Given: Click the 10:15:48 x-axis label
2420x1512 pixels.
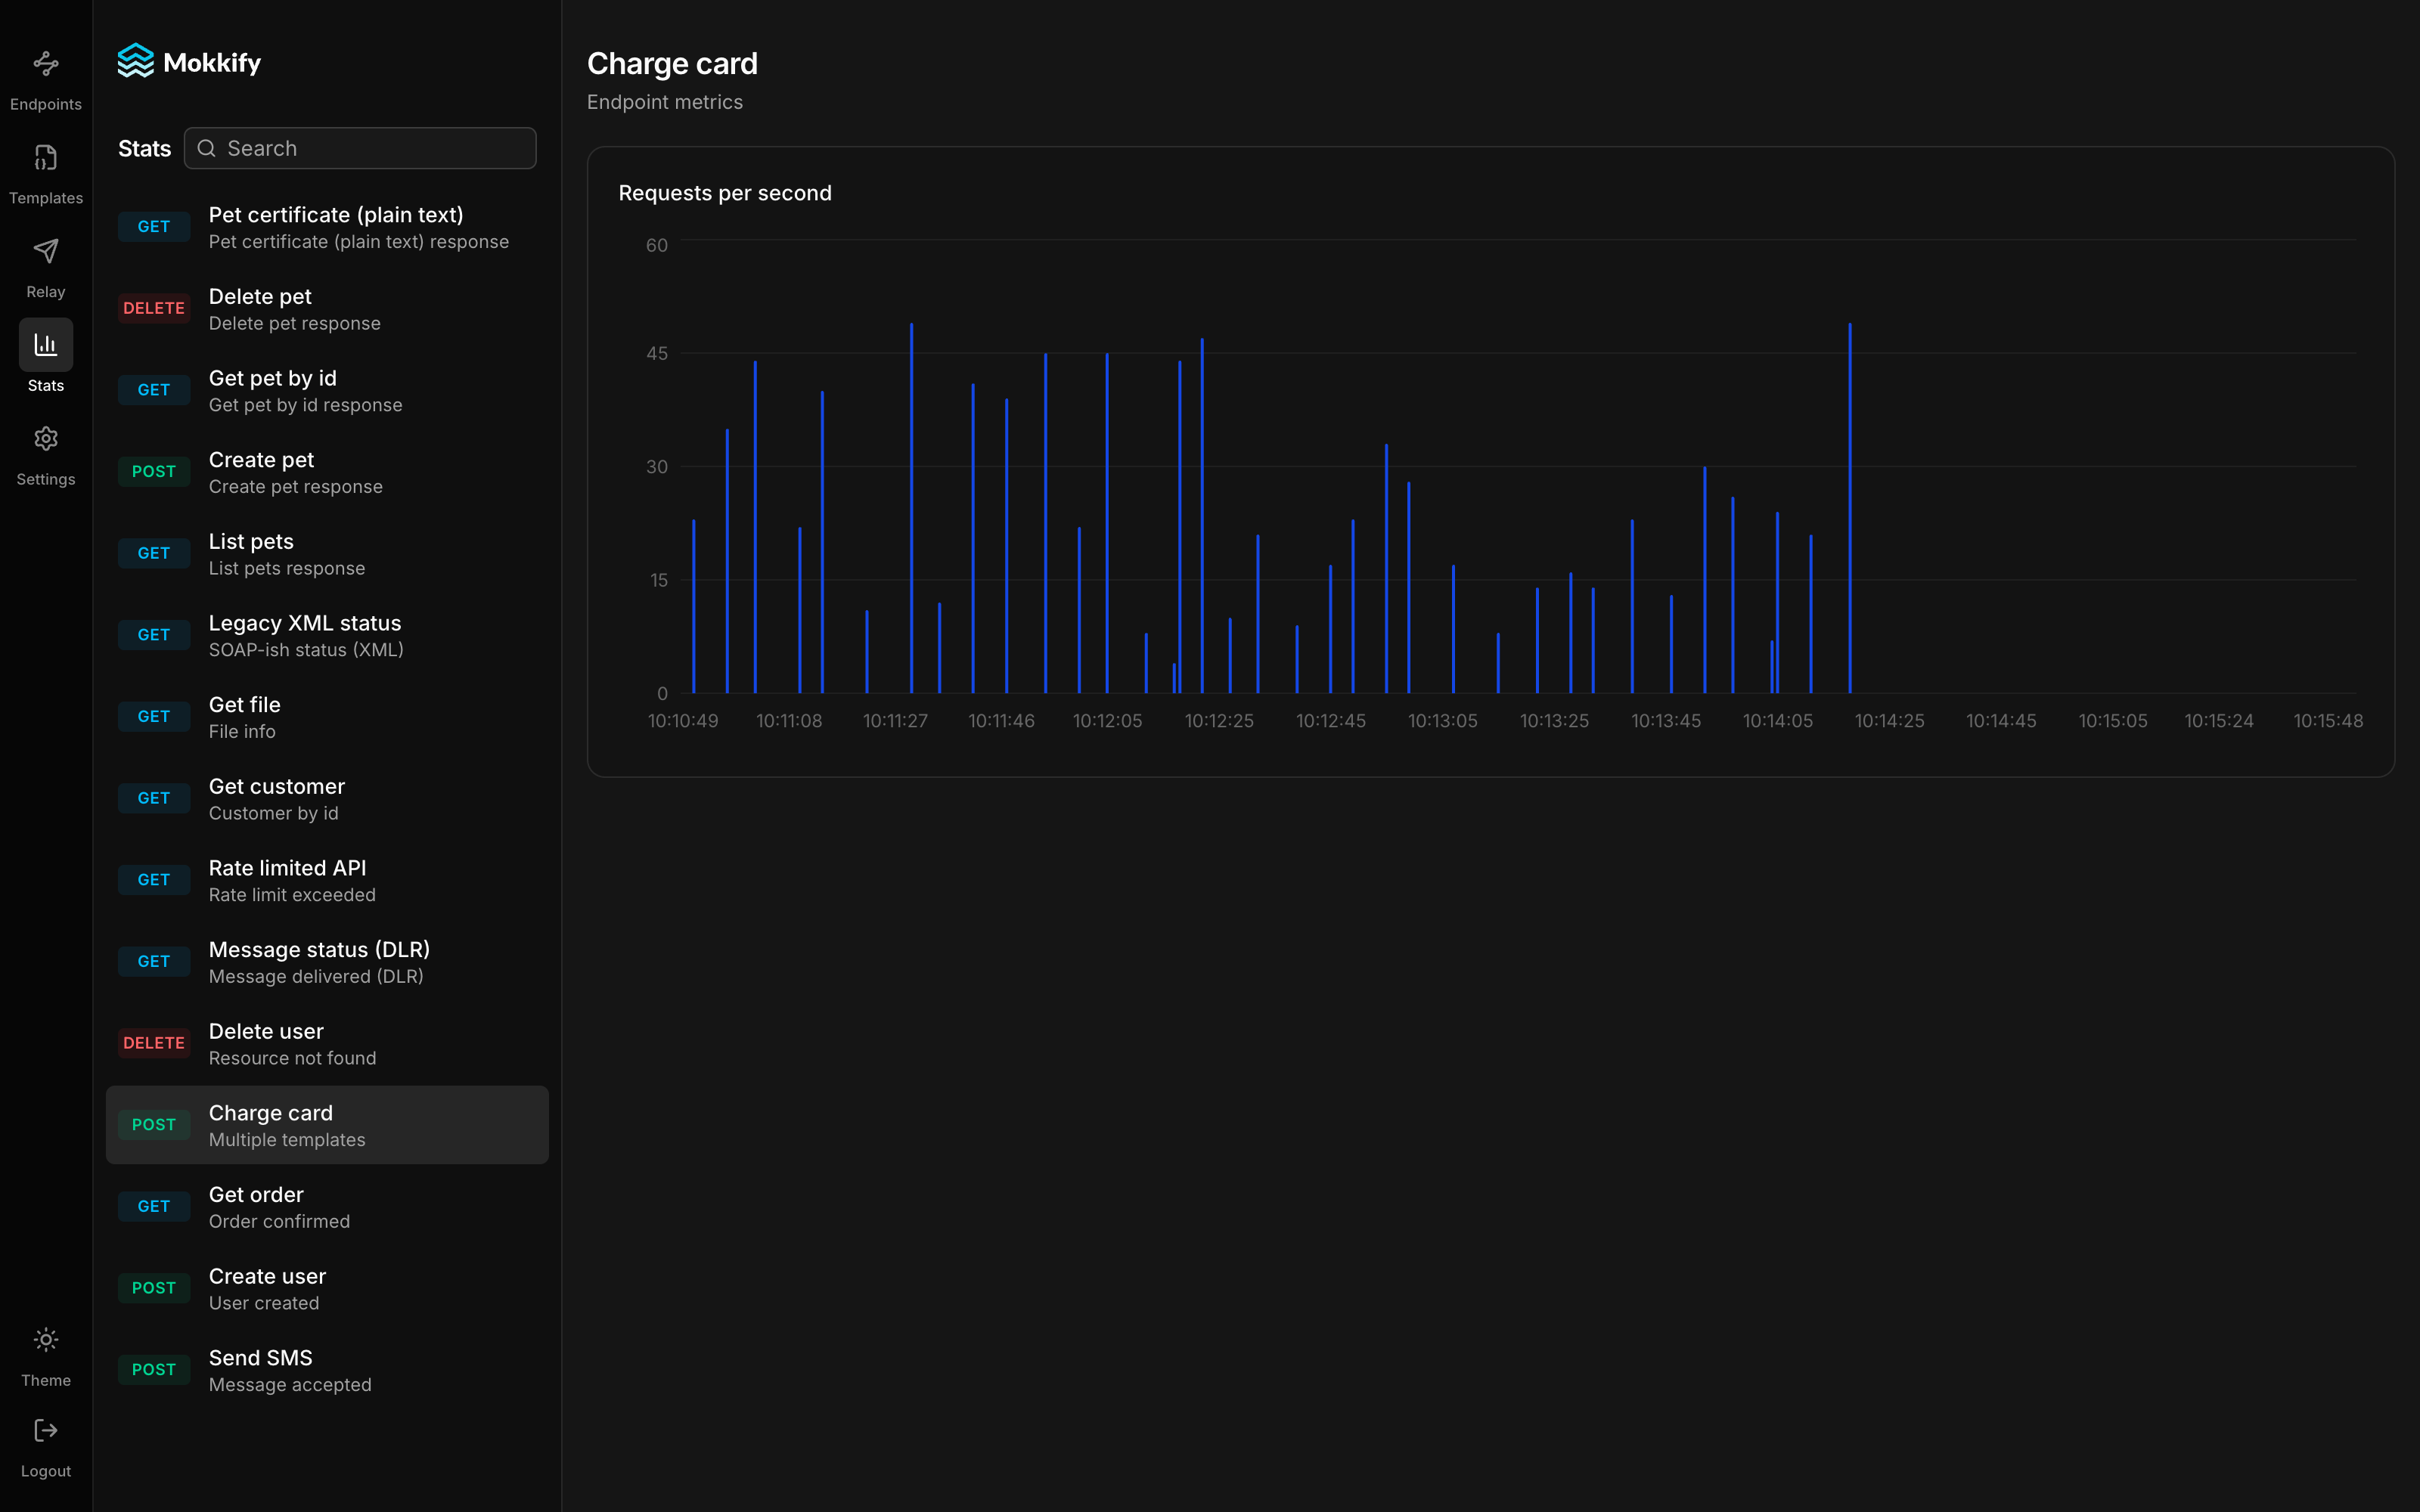Looking at the screenshot, I should point(2328,721).
